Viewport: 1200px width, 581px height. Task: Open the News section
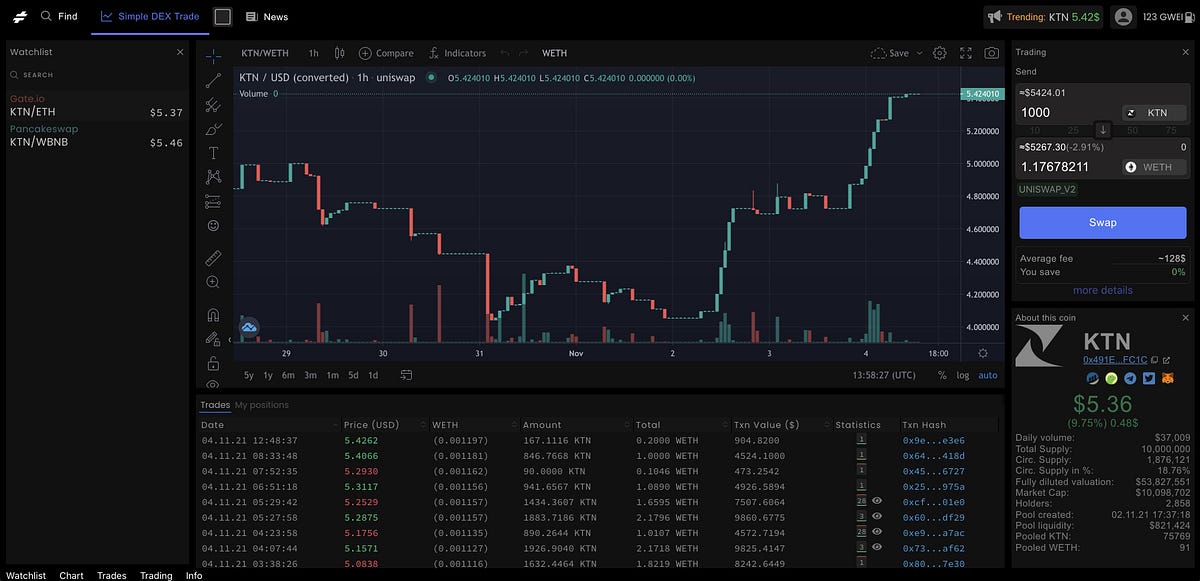267,16
